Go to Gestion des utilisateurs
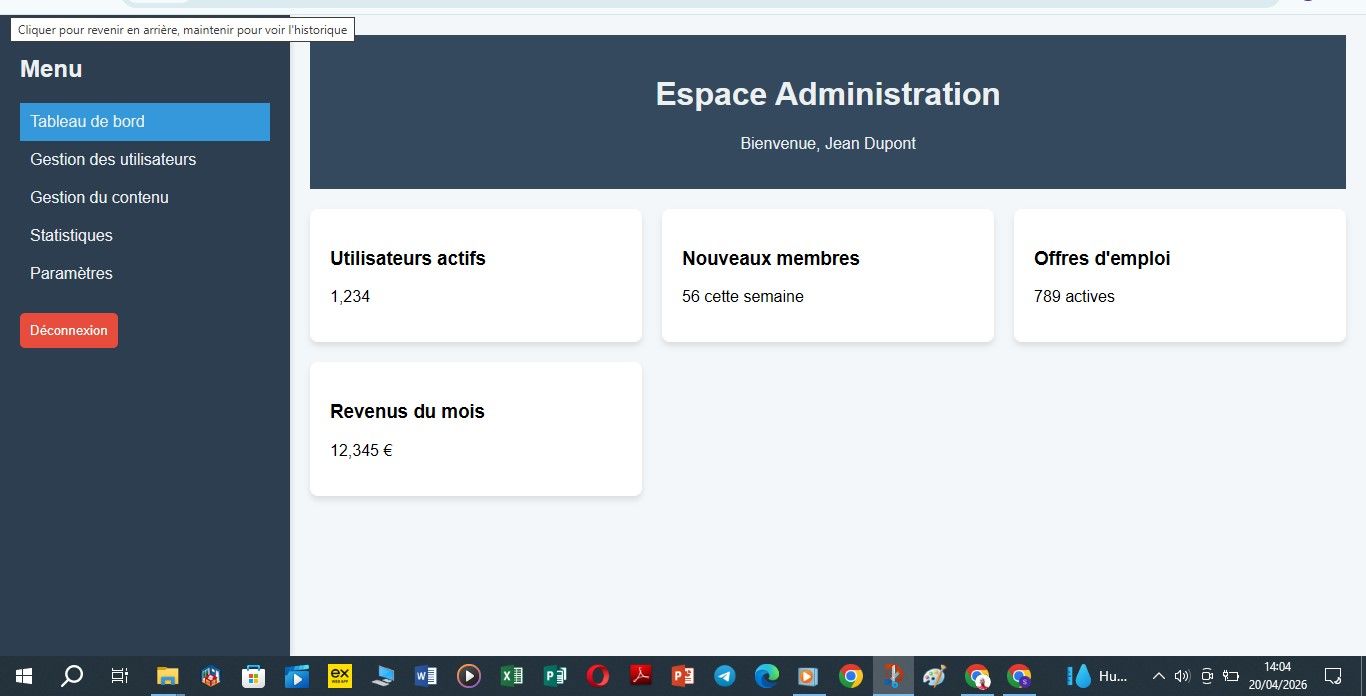 (x=145, y=160)
